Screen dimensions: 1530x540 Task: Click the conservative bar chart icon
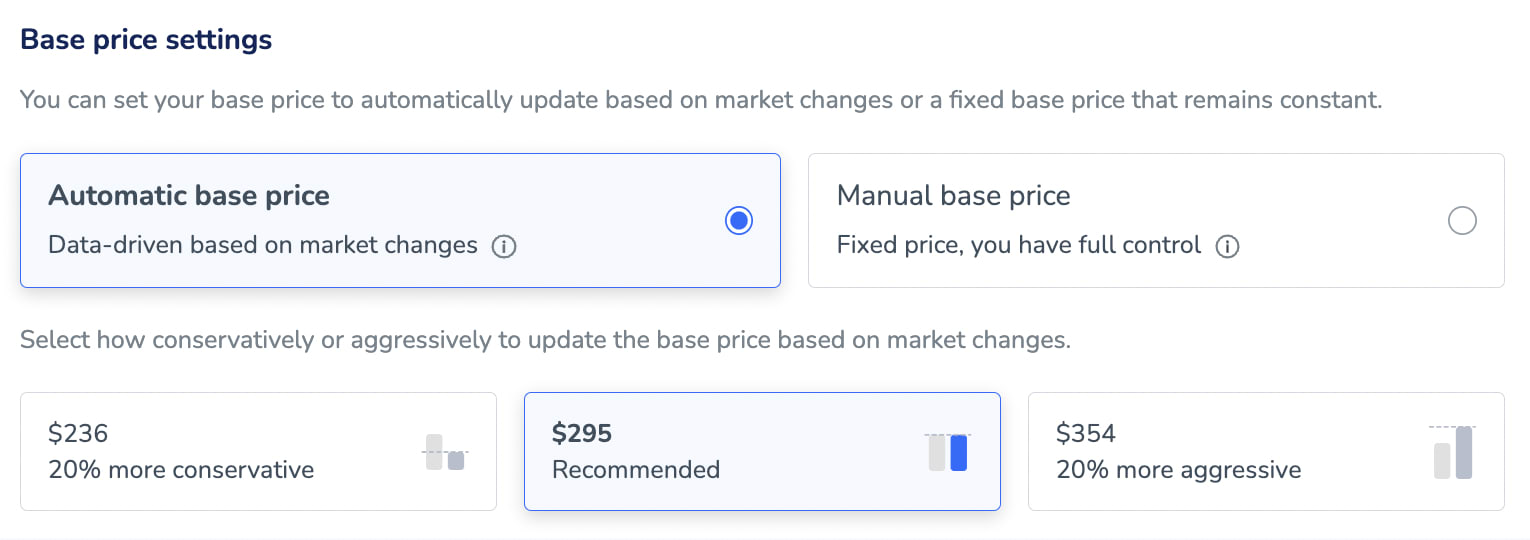[445, 453]
